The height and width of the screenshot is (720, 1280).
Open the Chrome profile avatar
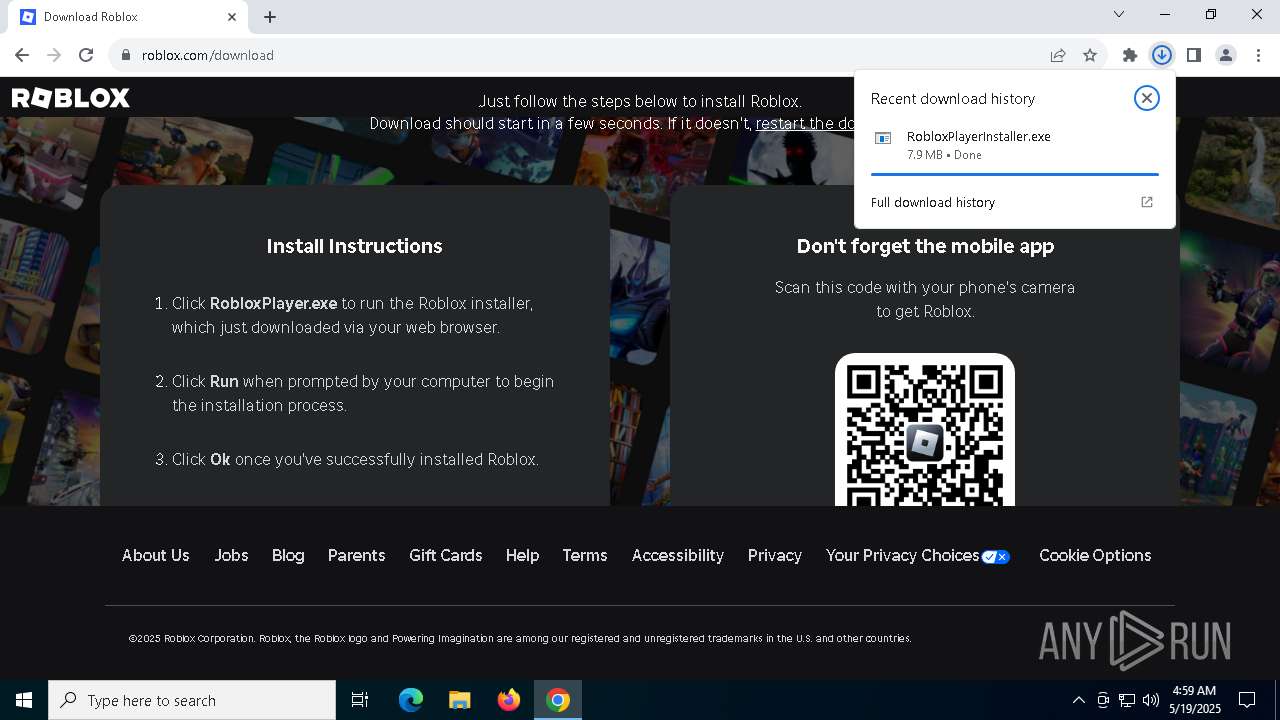[x=1226, y=55]
